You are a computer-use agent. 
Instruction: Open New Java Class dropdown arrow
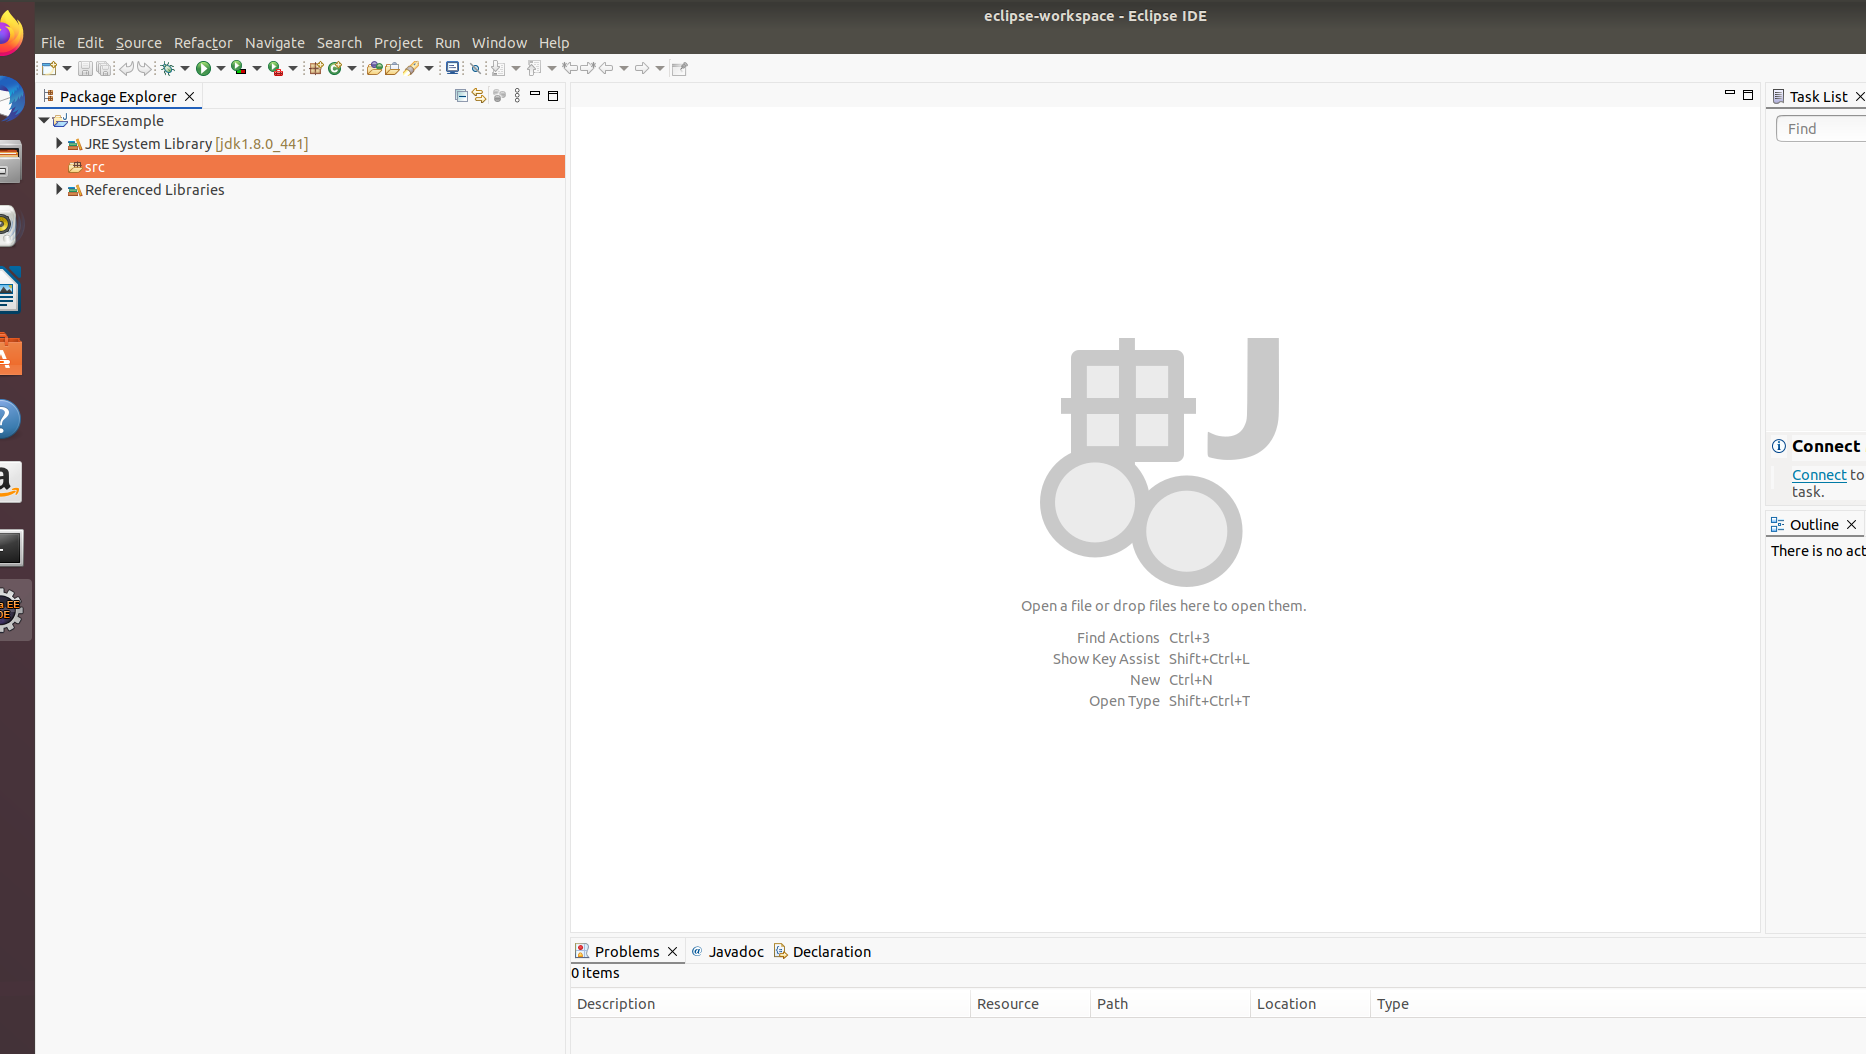(352, 68)
